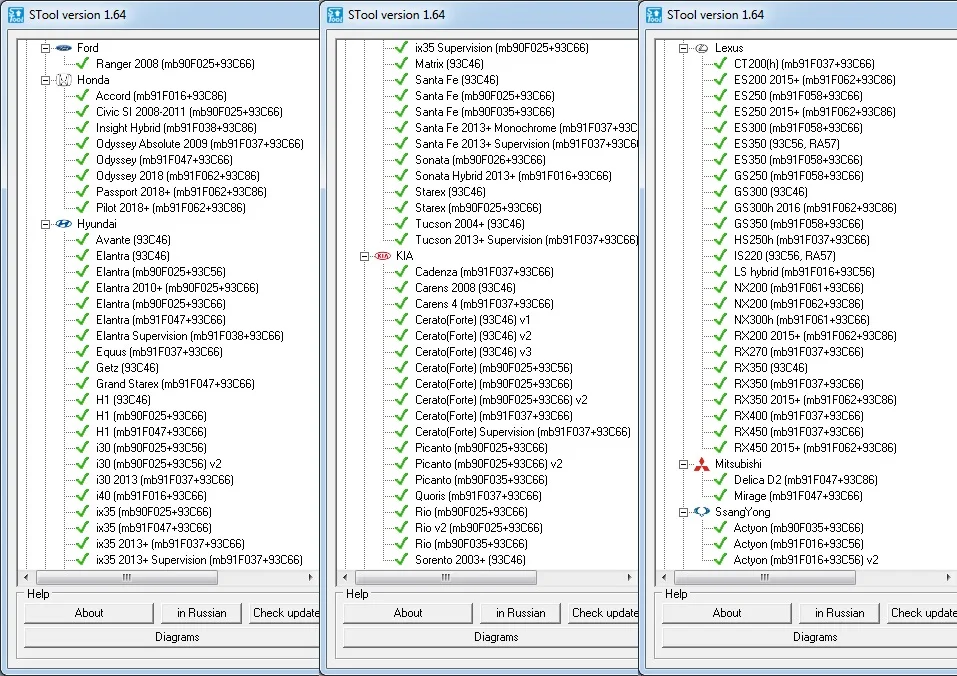Open About in the middle window
The image size is (957, 676).
408,613
